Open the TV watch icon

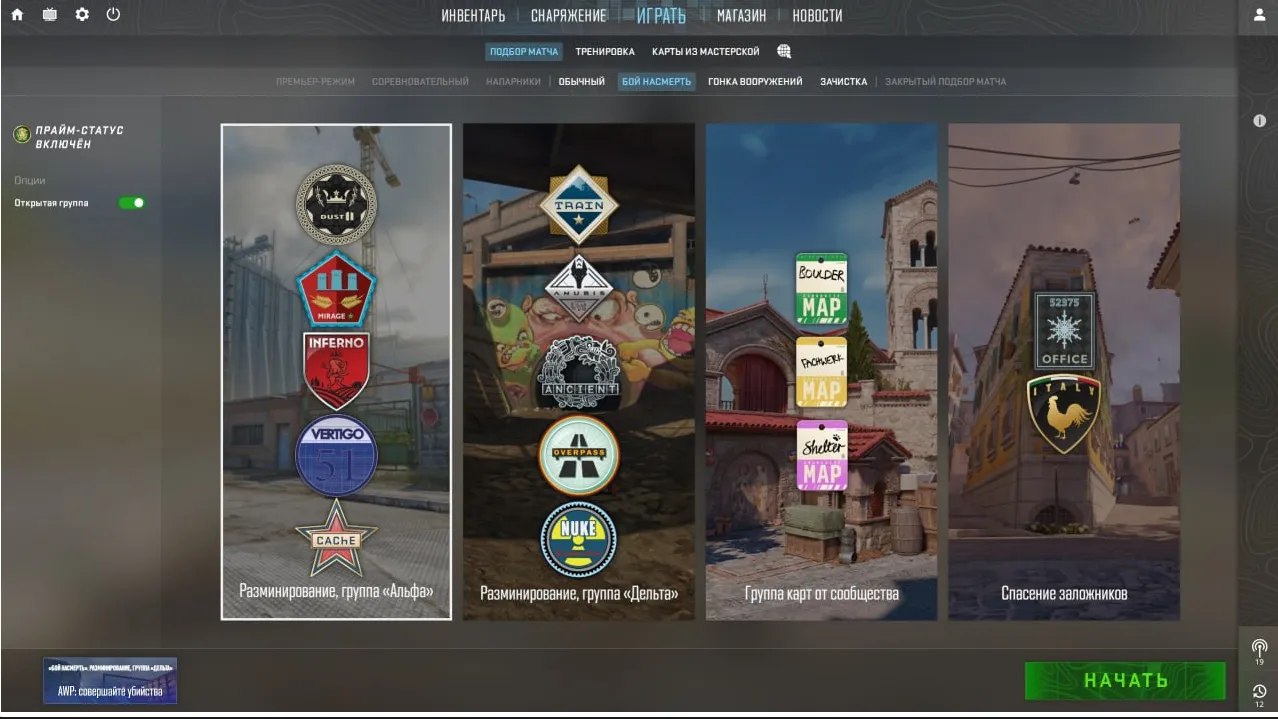pos(49,15)
